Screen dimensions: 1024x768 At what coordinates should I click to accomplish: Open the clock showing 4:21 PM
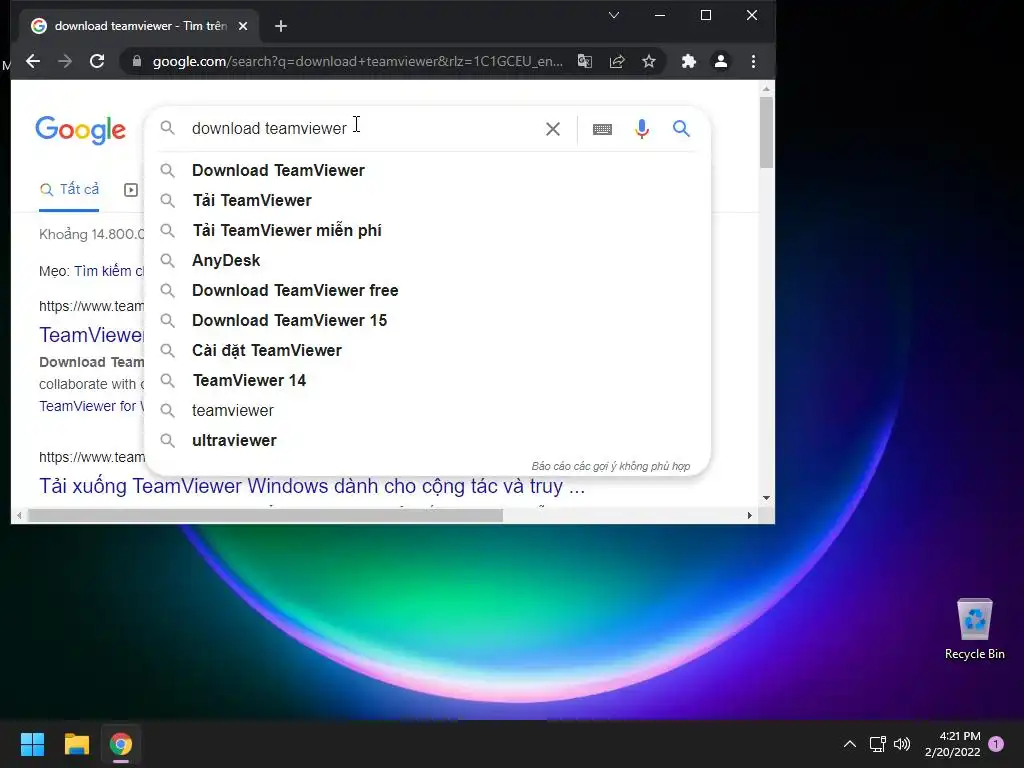(x=953, y=744)
